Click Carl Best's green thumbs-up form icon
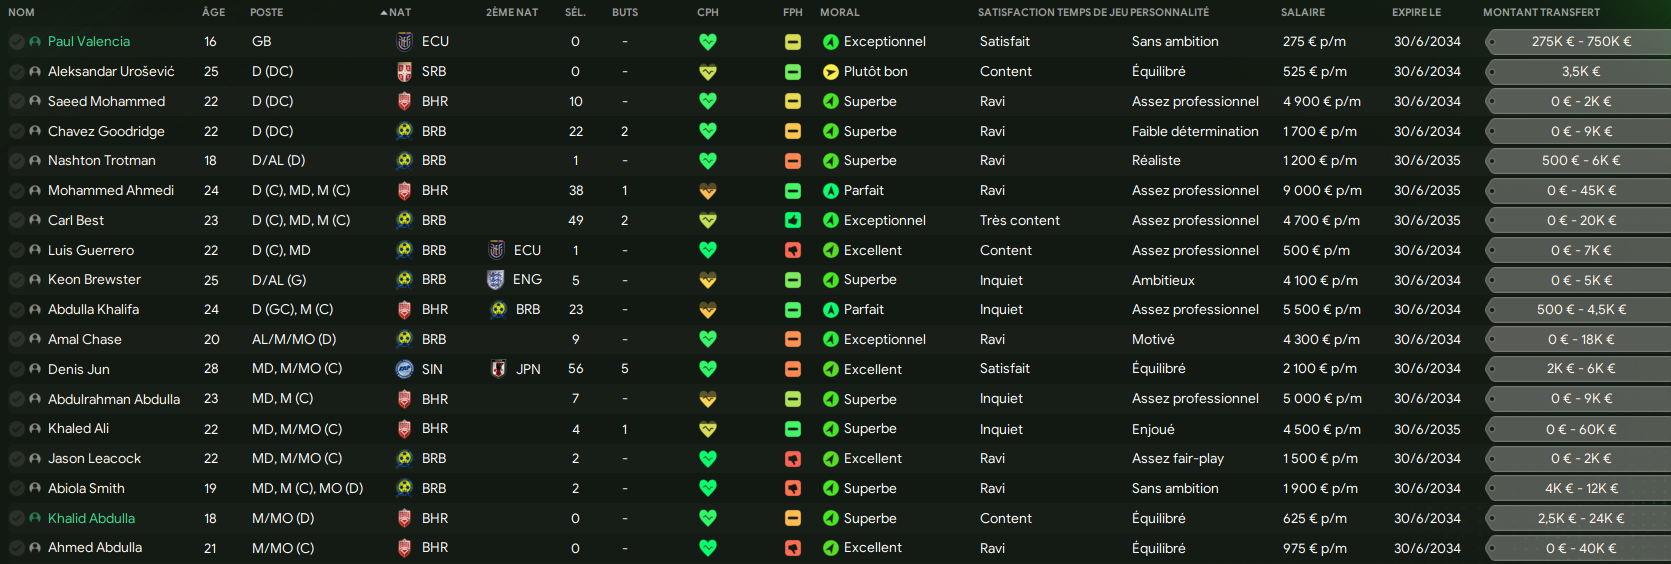 point(793,220)
